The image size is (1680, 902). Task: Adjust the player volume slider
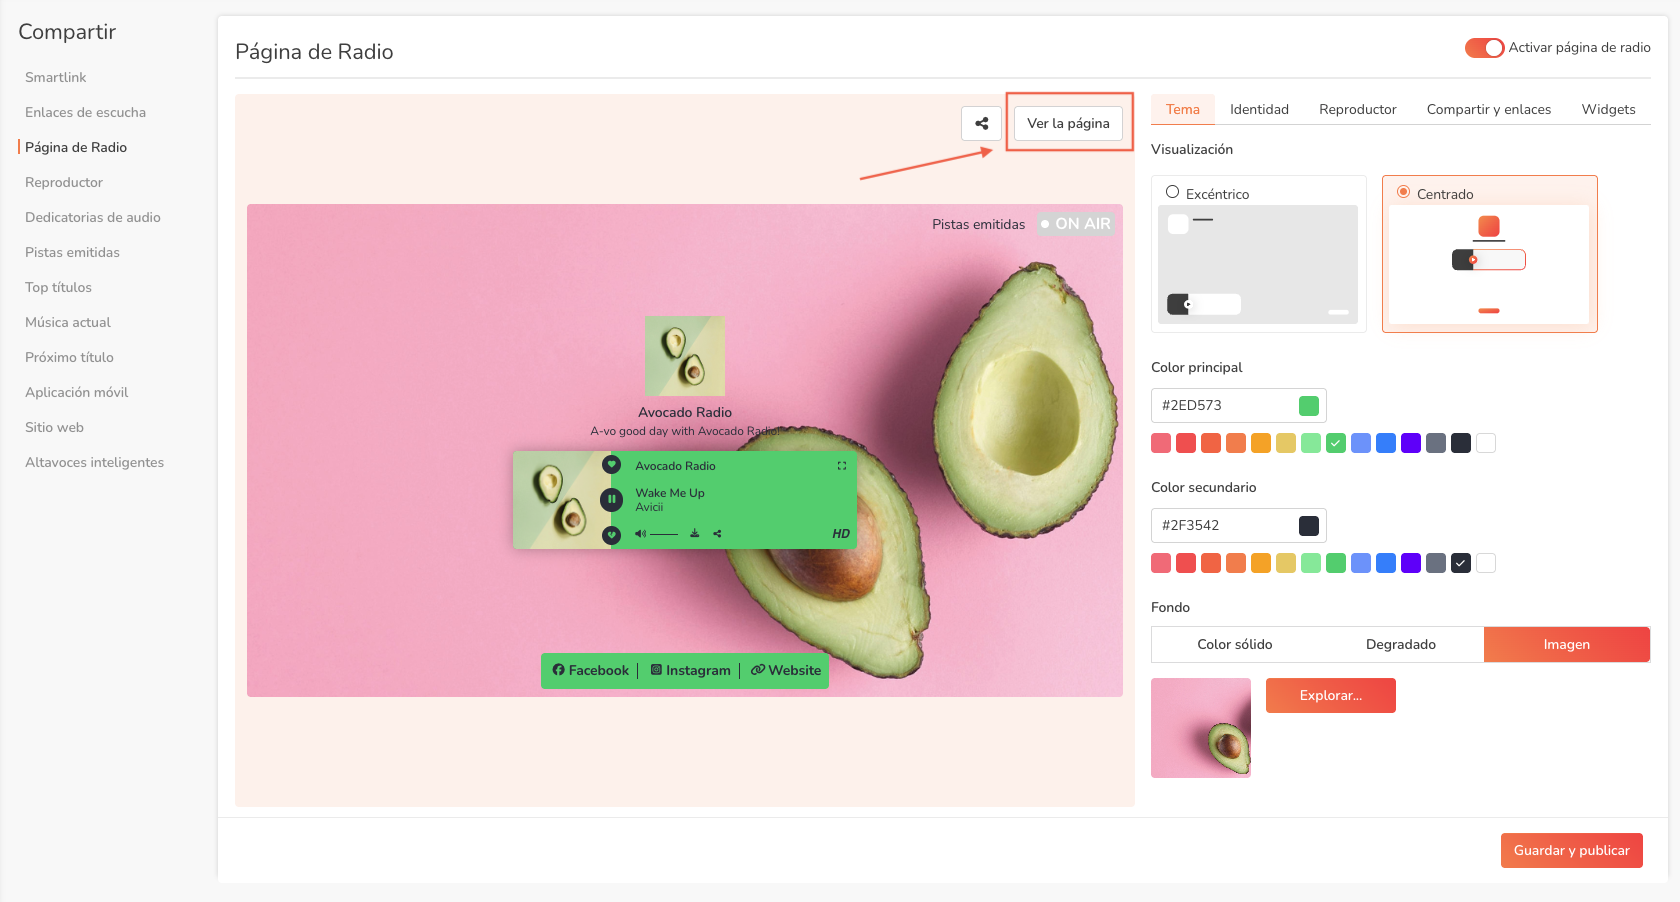pos(664,534)
